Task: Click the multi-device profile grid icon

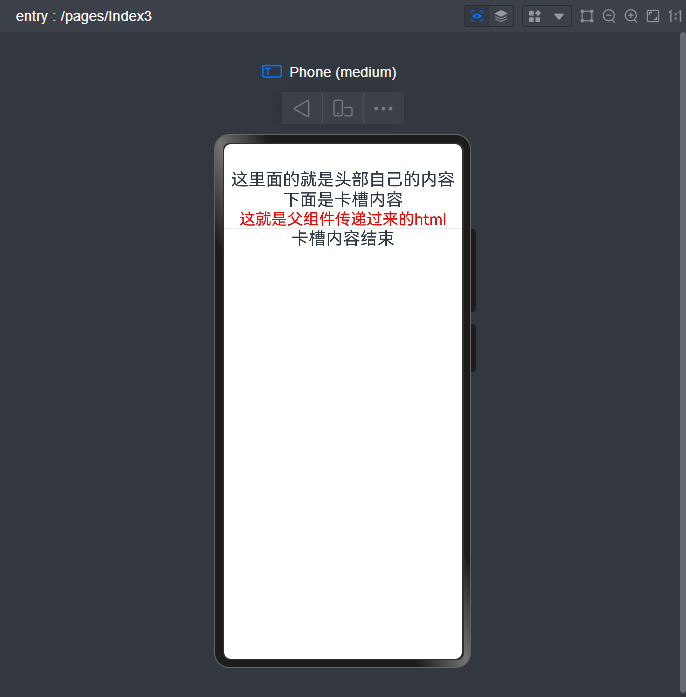Action: click(535, 16)
